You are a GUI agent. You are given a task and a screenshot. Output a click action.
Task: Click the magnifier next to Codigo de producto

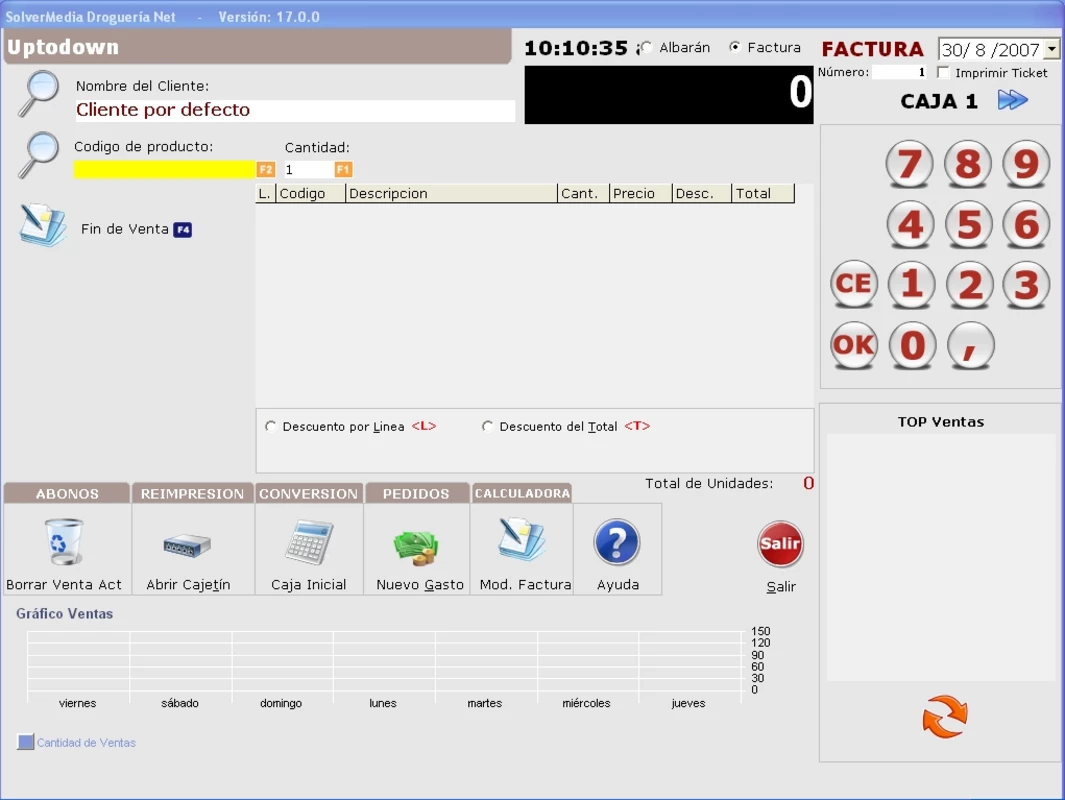point(39,155)
